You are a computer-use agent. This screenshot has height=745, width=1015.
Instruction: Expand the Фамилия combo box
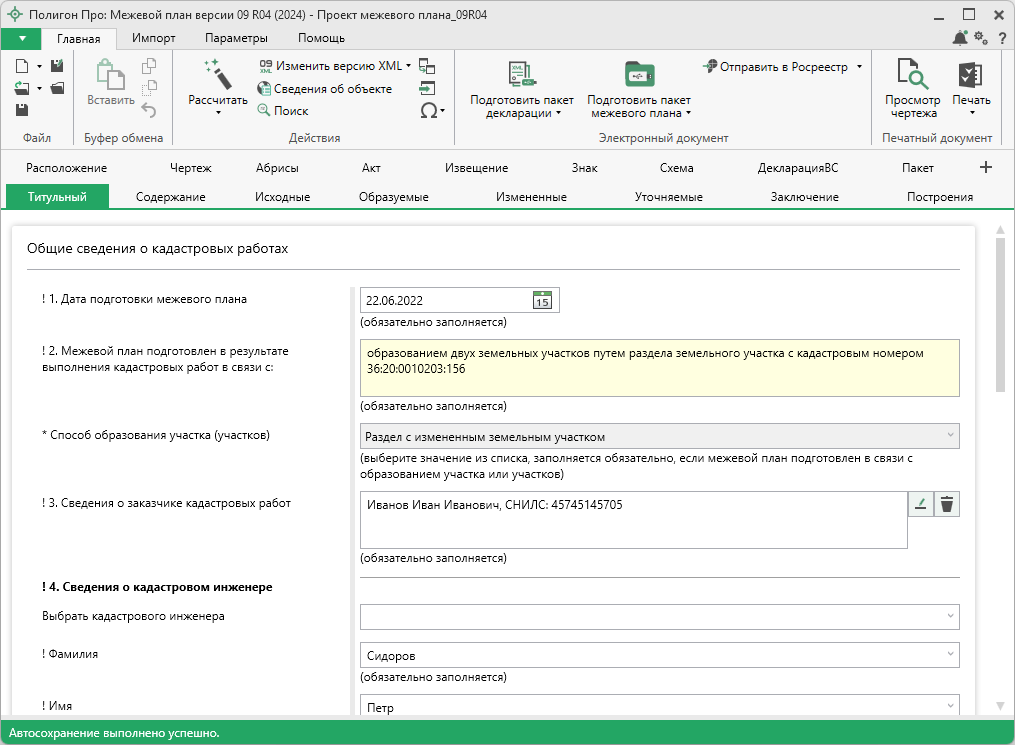click(x=949, y=655)
